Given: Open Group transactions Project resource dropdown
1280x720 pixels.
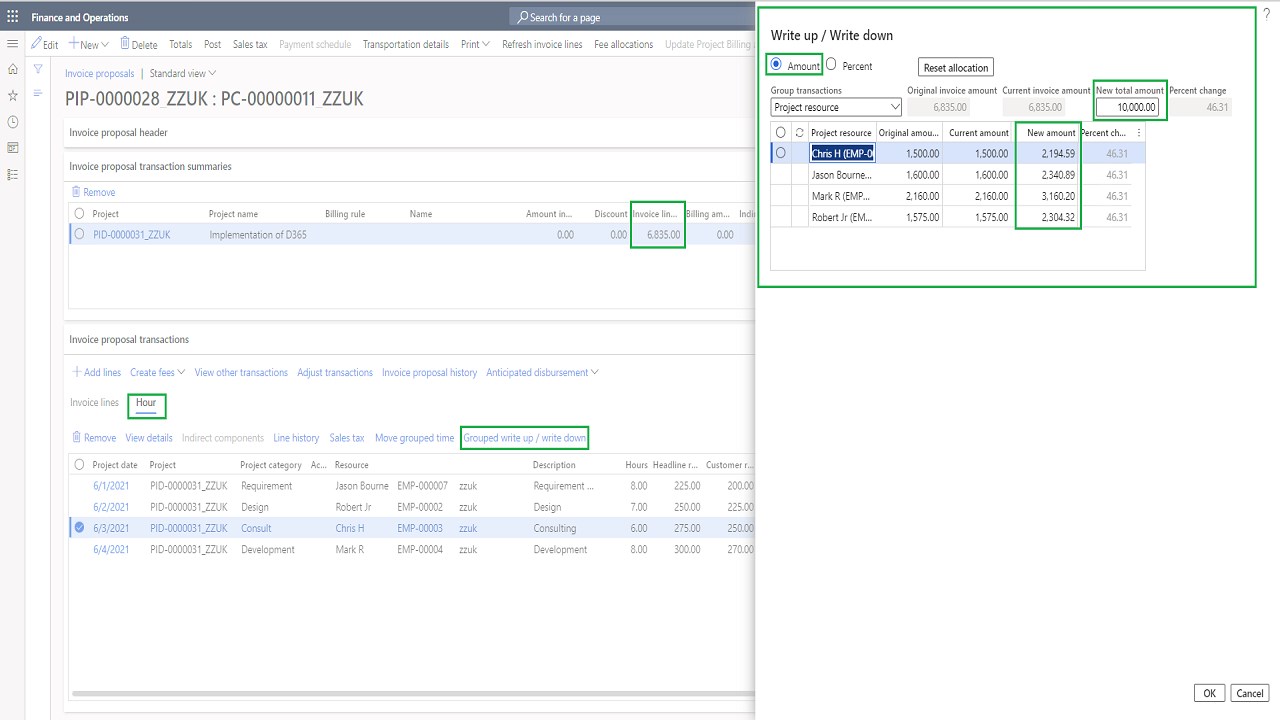Looking at the screenshot, I should [836, 107].
